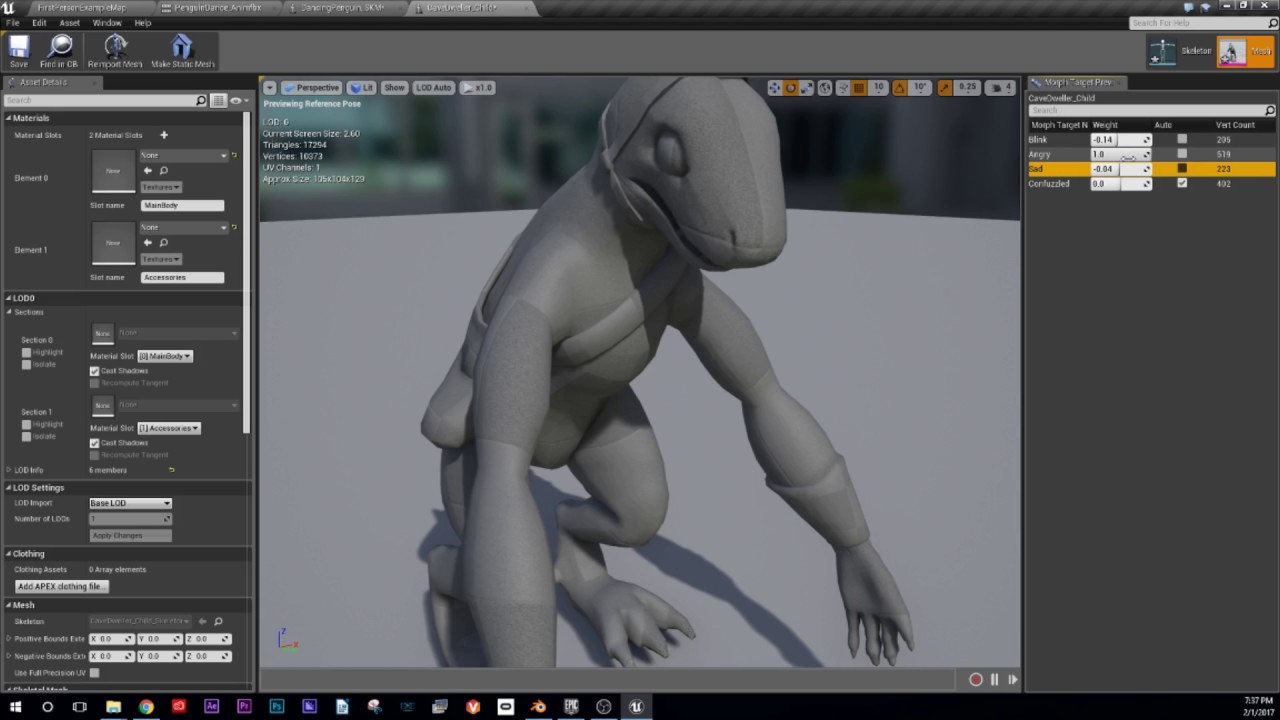Toggle rotation snapping in the viewport
Image resolution: width=1280 pixels, height=720 pixels.
pyautogui.click(x=900, y=88)
